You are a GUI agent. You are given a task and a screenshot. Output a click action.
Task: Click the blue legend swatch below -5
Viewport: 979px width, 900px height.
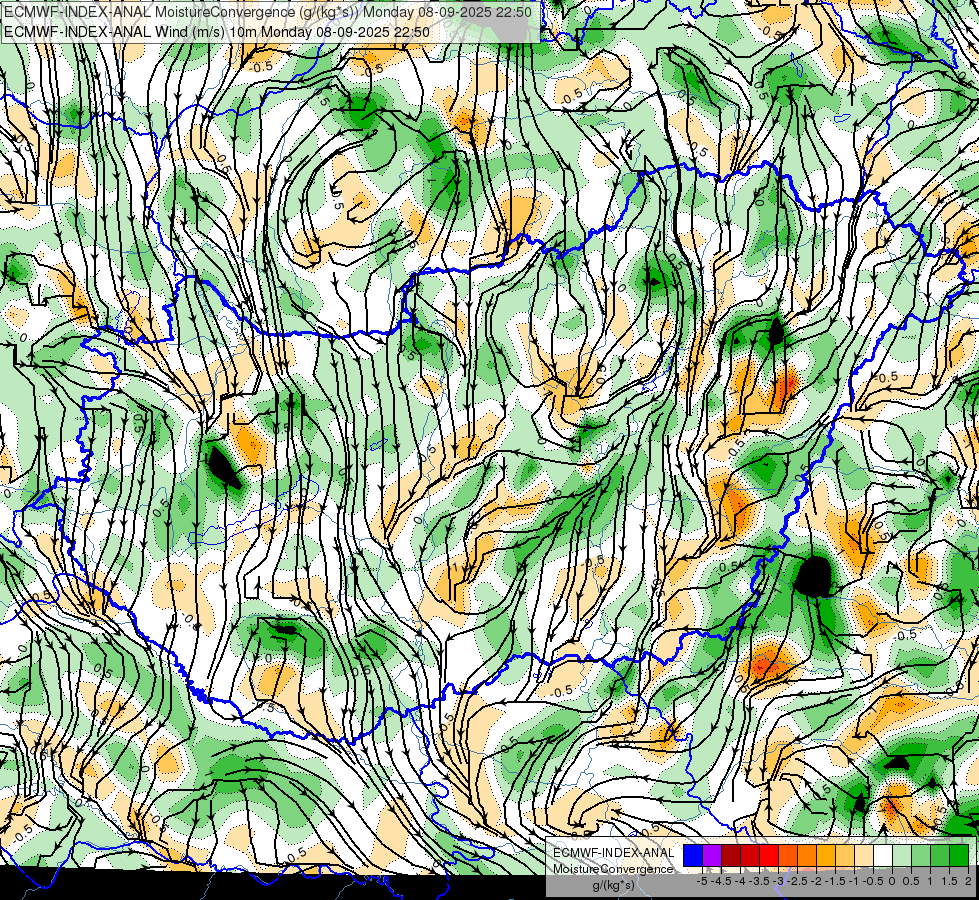click(693, 856)
